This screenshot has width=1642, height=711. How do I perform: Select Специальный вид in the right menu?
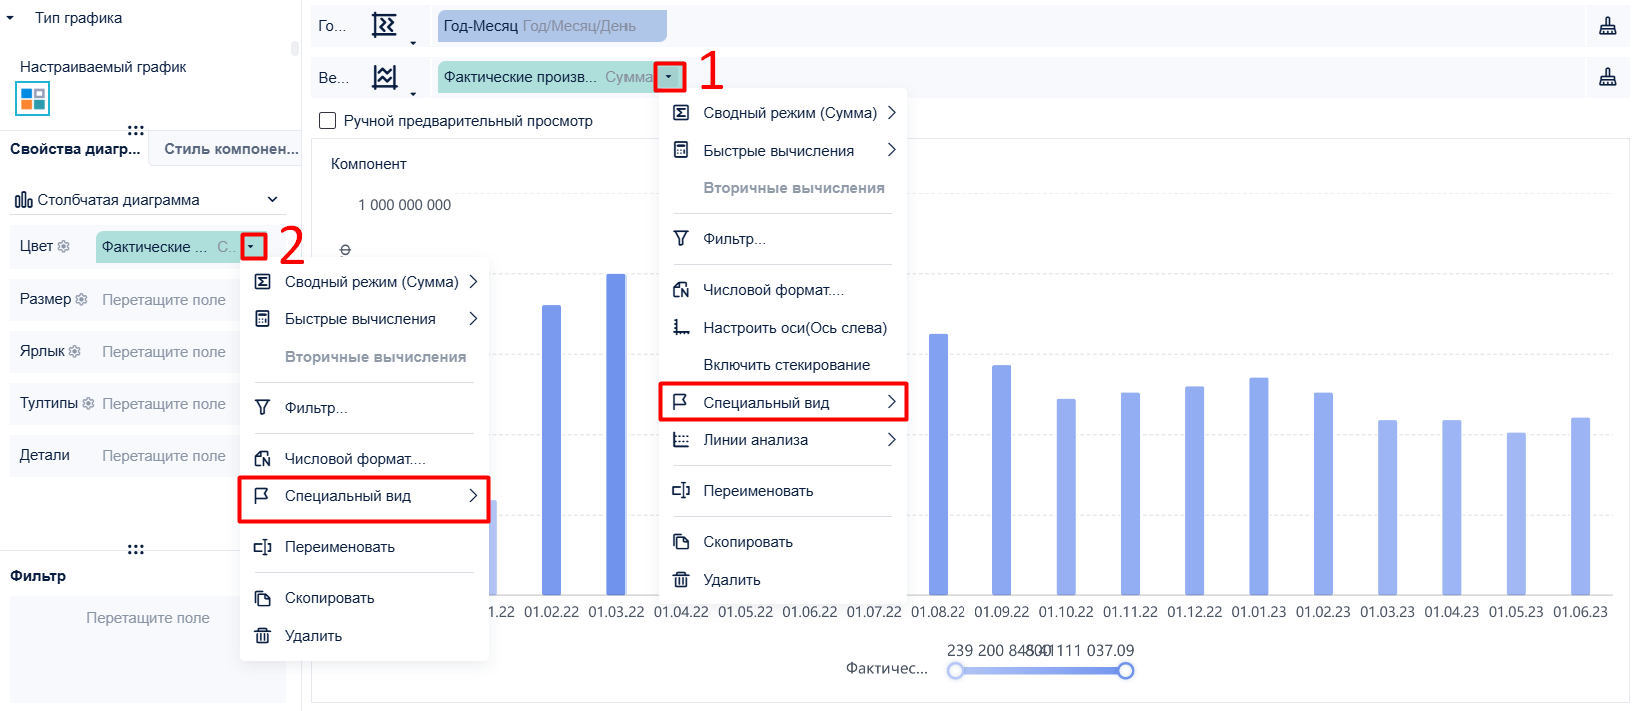coord(784,402)
